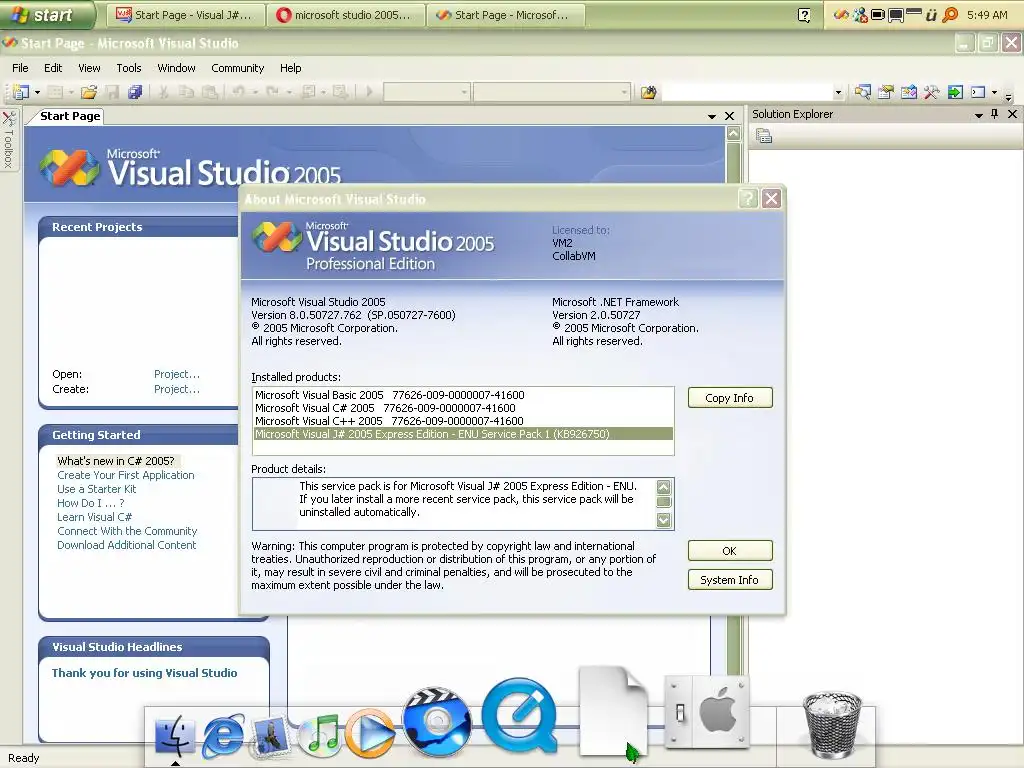Viewport: 1024px width, 768px height.
Task: Click the Properties icon in Solution Explorer
Action: tap(764, 136)
